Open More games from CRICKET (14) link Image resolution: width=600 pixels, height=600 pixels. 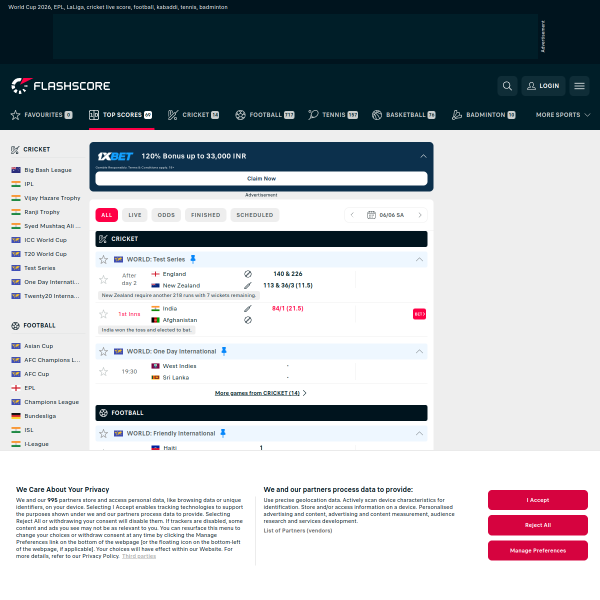pyautogui.click(x=261, y=393)
